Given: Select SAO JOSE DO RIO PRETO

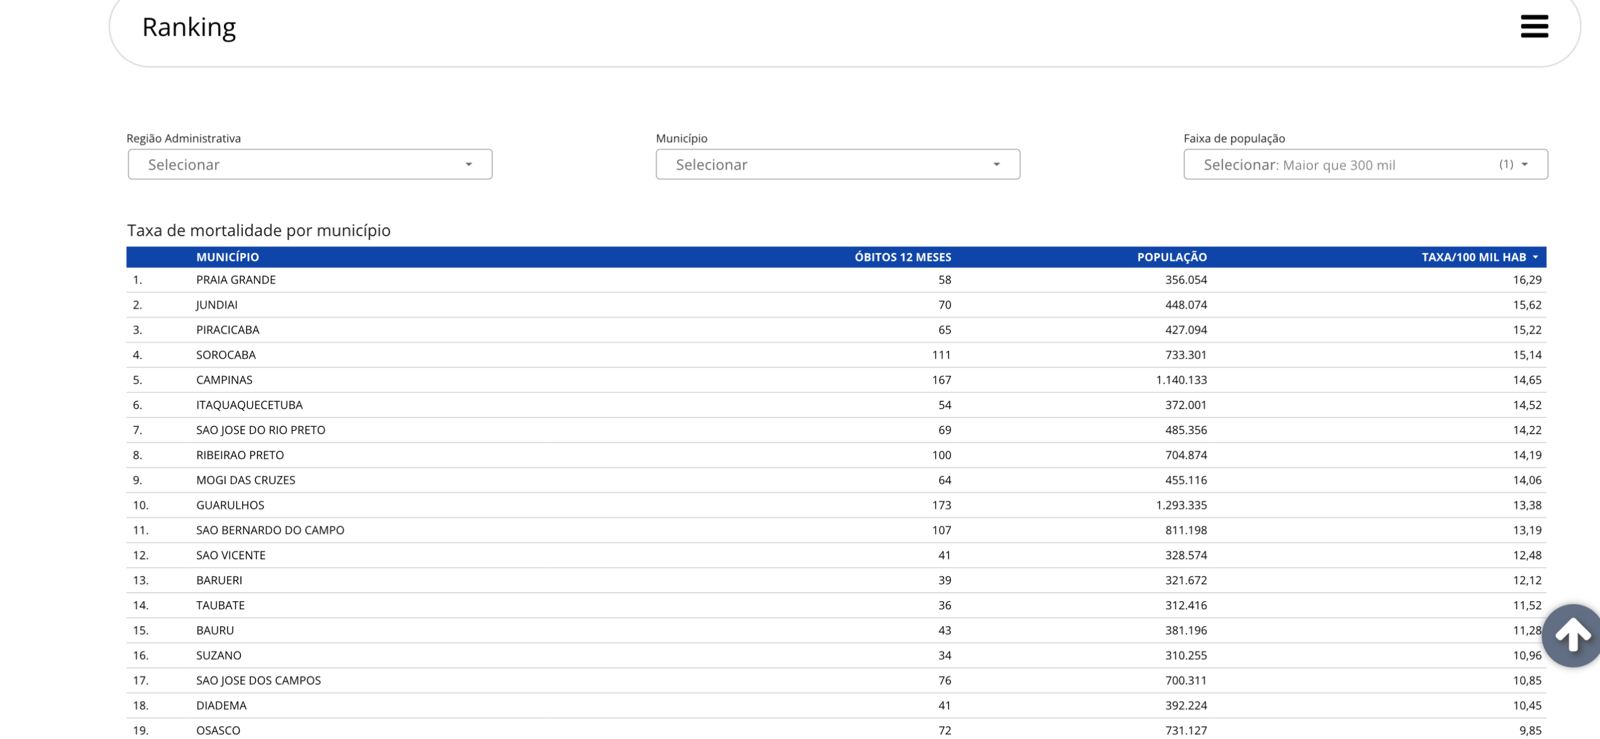Looking at the screenshot, I should 836,430.
